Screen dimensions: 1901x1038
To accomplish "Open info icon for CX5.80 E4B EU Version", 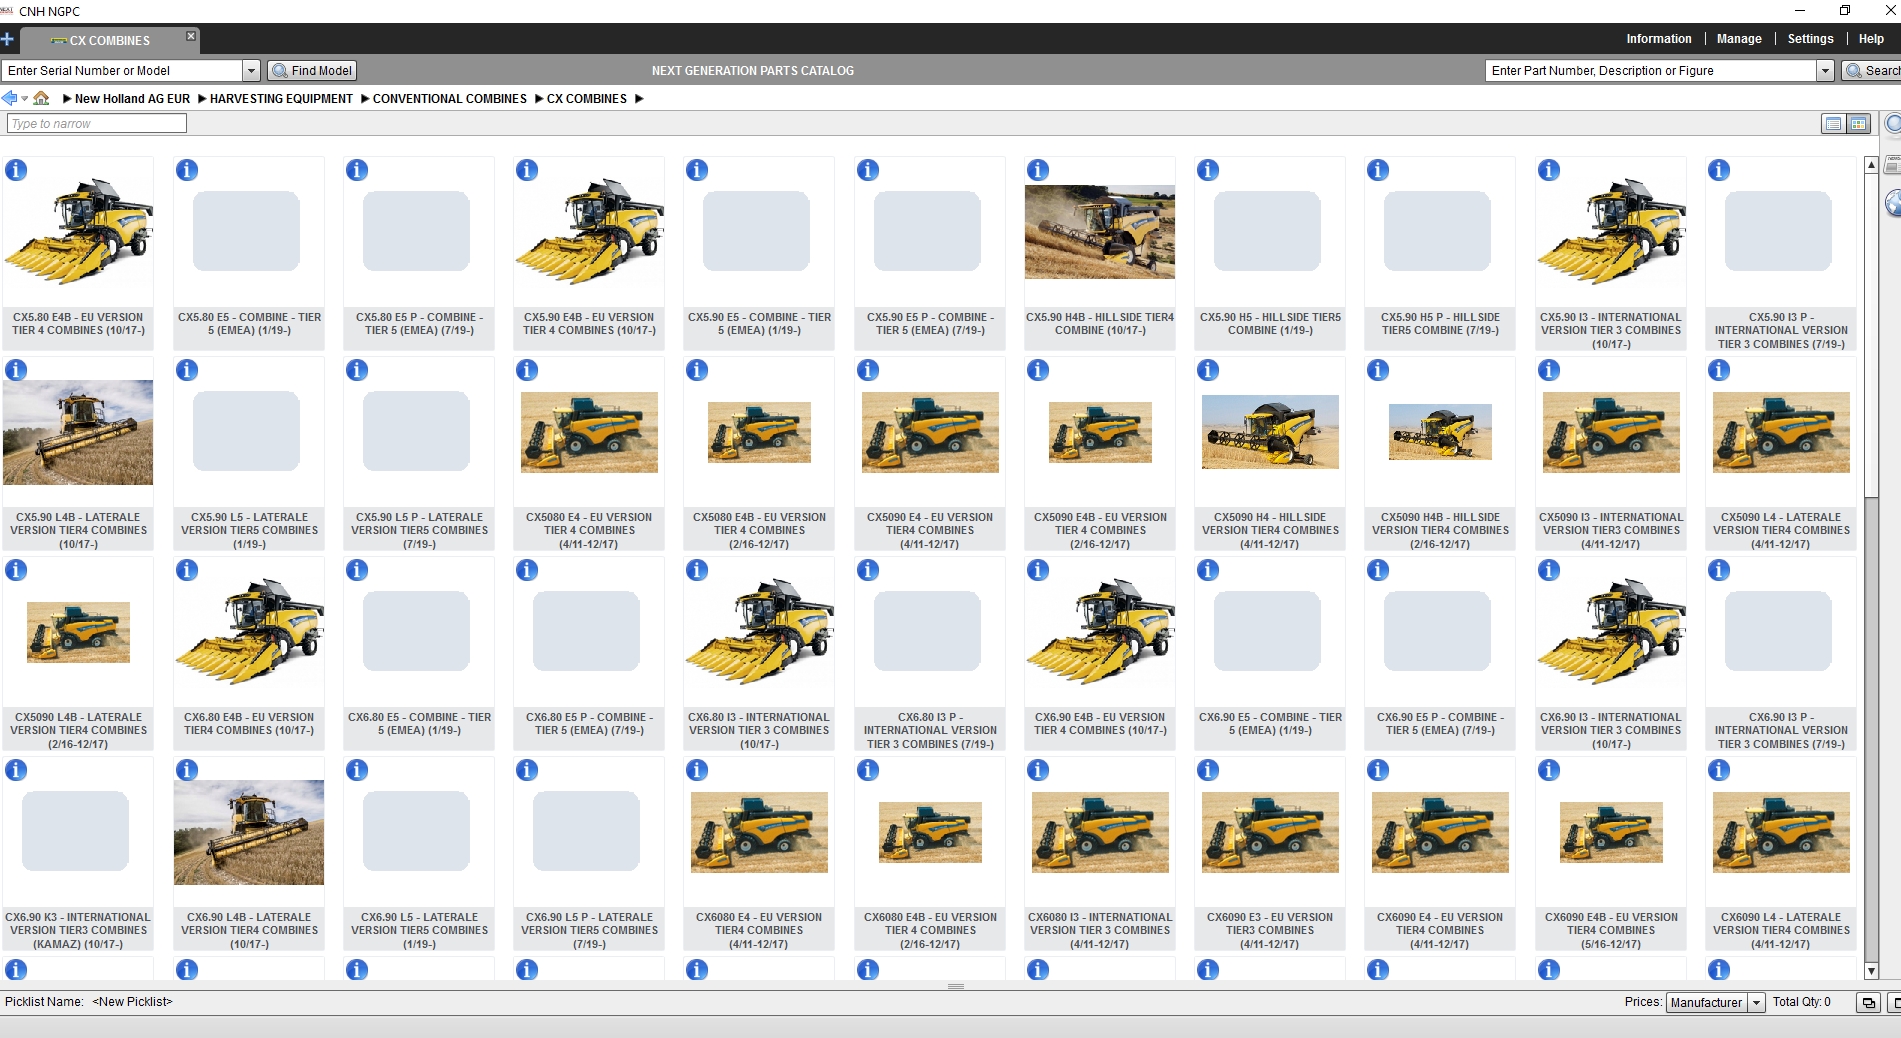I will pyautogui.click(x=16, y=170).
